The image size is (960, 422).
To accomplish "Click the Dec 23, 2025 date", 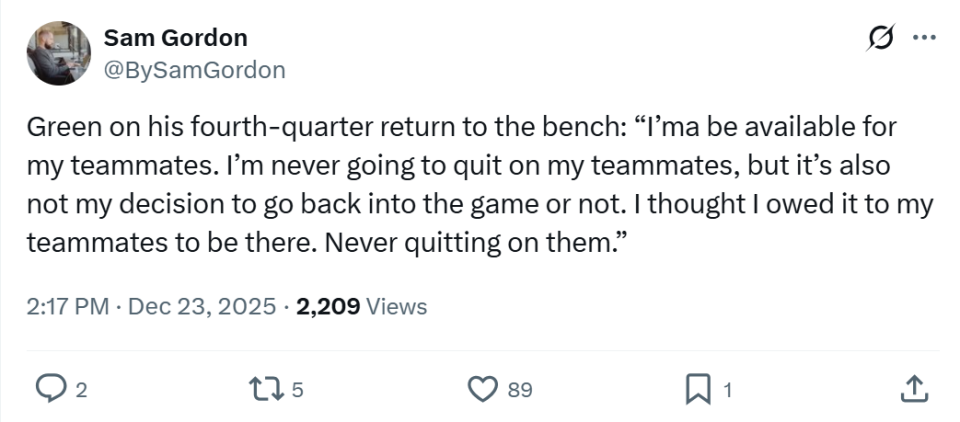I will pyautogui.click(x=200, y=307).
